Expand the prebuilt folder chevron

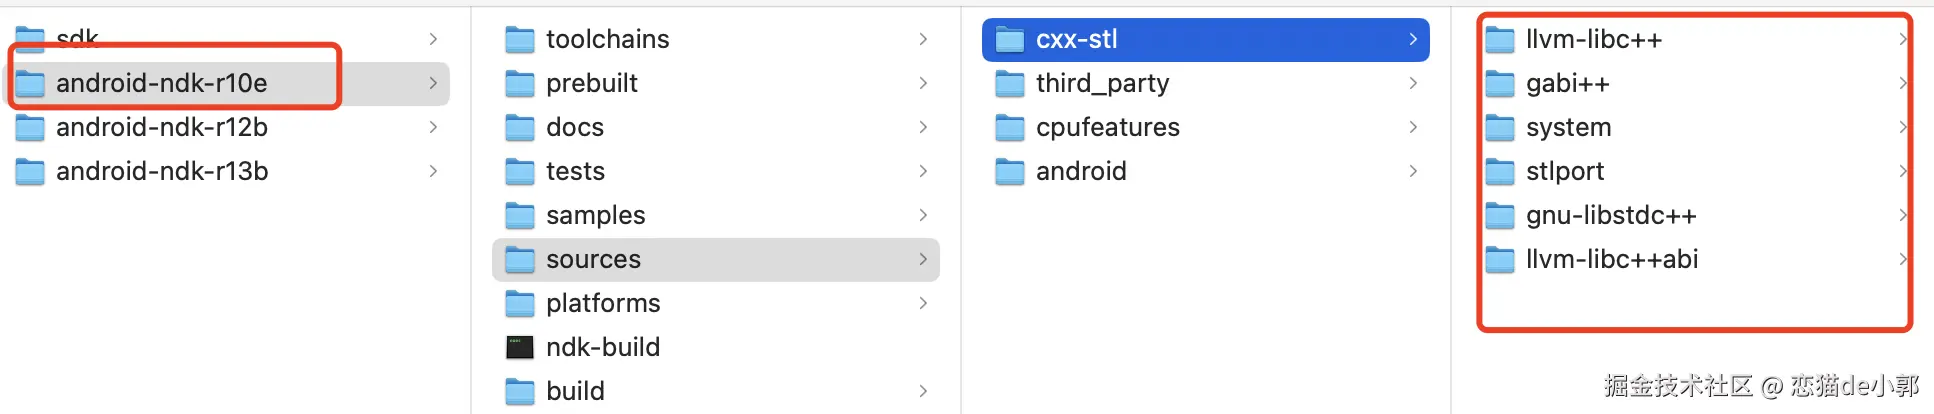(923, 83)
